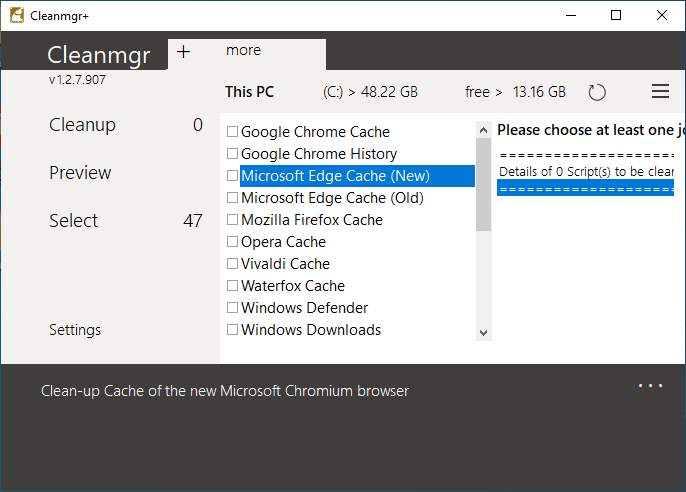The width and height of the screenshot is (686, 492).
Task: Tick the Microsoft Edge Cache (Old) checkbox
Action: [x=232, y=198]
